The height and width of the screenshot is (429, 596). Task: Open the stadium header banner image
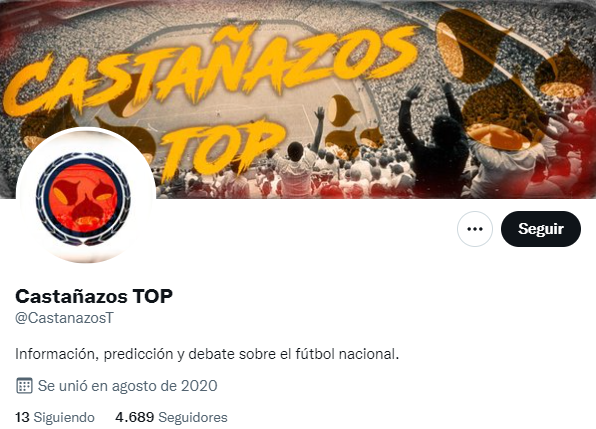point(298,99)
